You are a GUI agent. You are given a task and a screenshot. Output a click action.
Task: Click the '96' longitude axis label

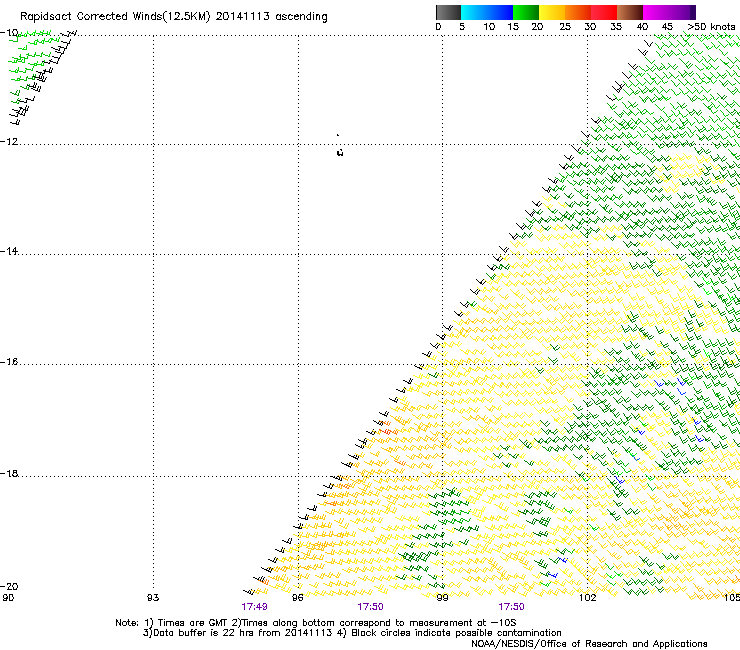tap(297, 598)
